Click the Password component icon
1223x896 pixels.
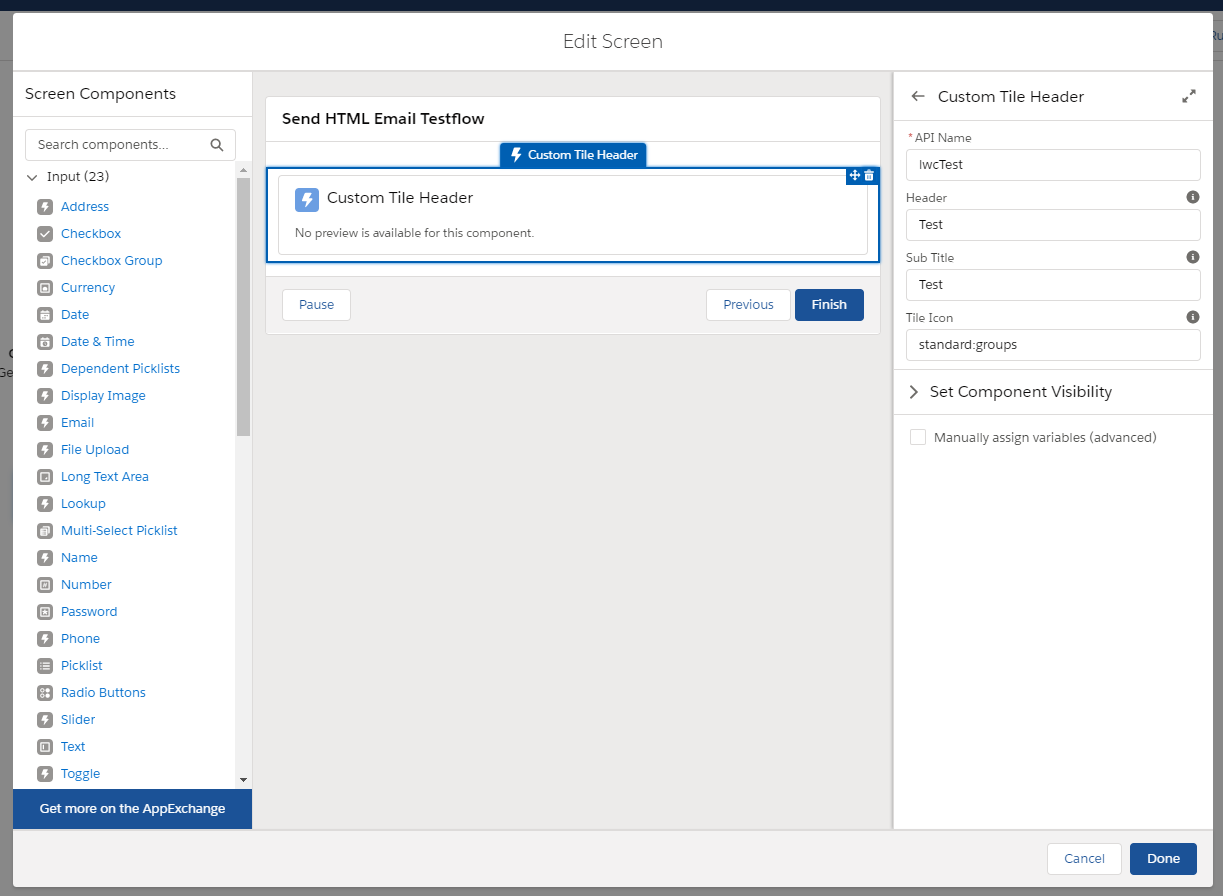[44, 612]
